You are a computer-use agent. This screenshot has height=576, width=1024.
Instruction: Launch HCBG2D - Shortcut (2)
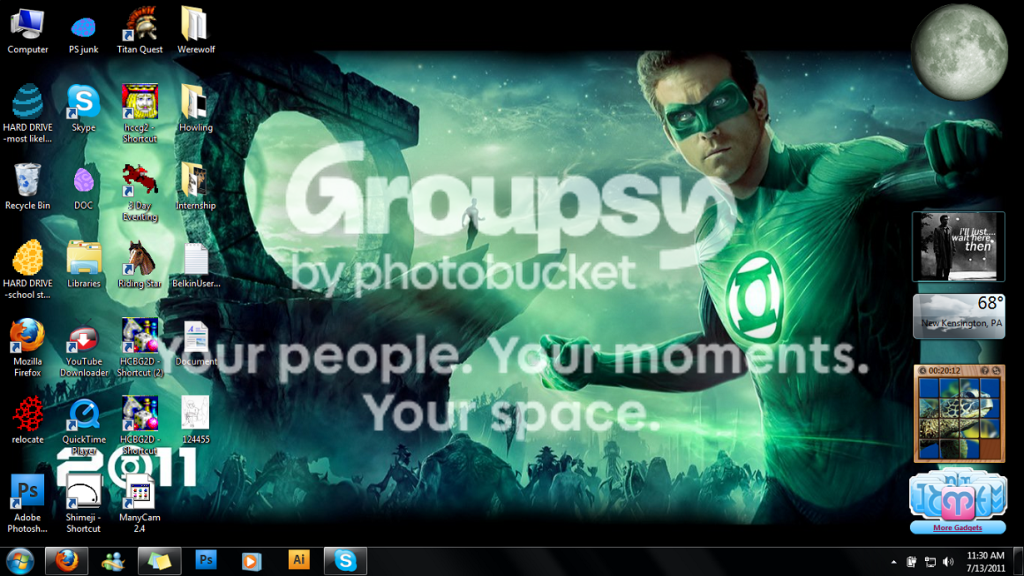(140, 348)
